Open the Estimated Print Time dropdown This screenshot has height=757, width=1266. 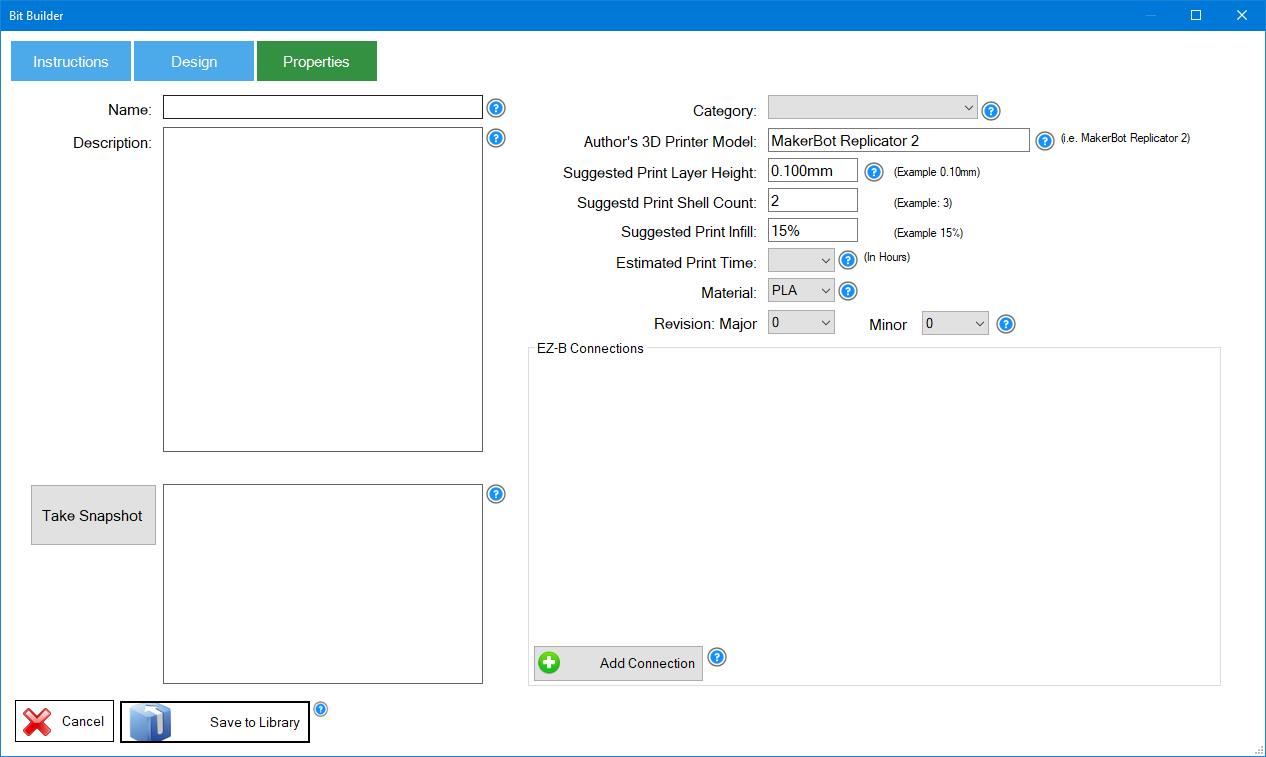pos(801,261)
